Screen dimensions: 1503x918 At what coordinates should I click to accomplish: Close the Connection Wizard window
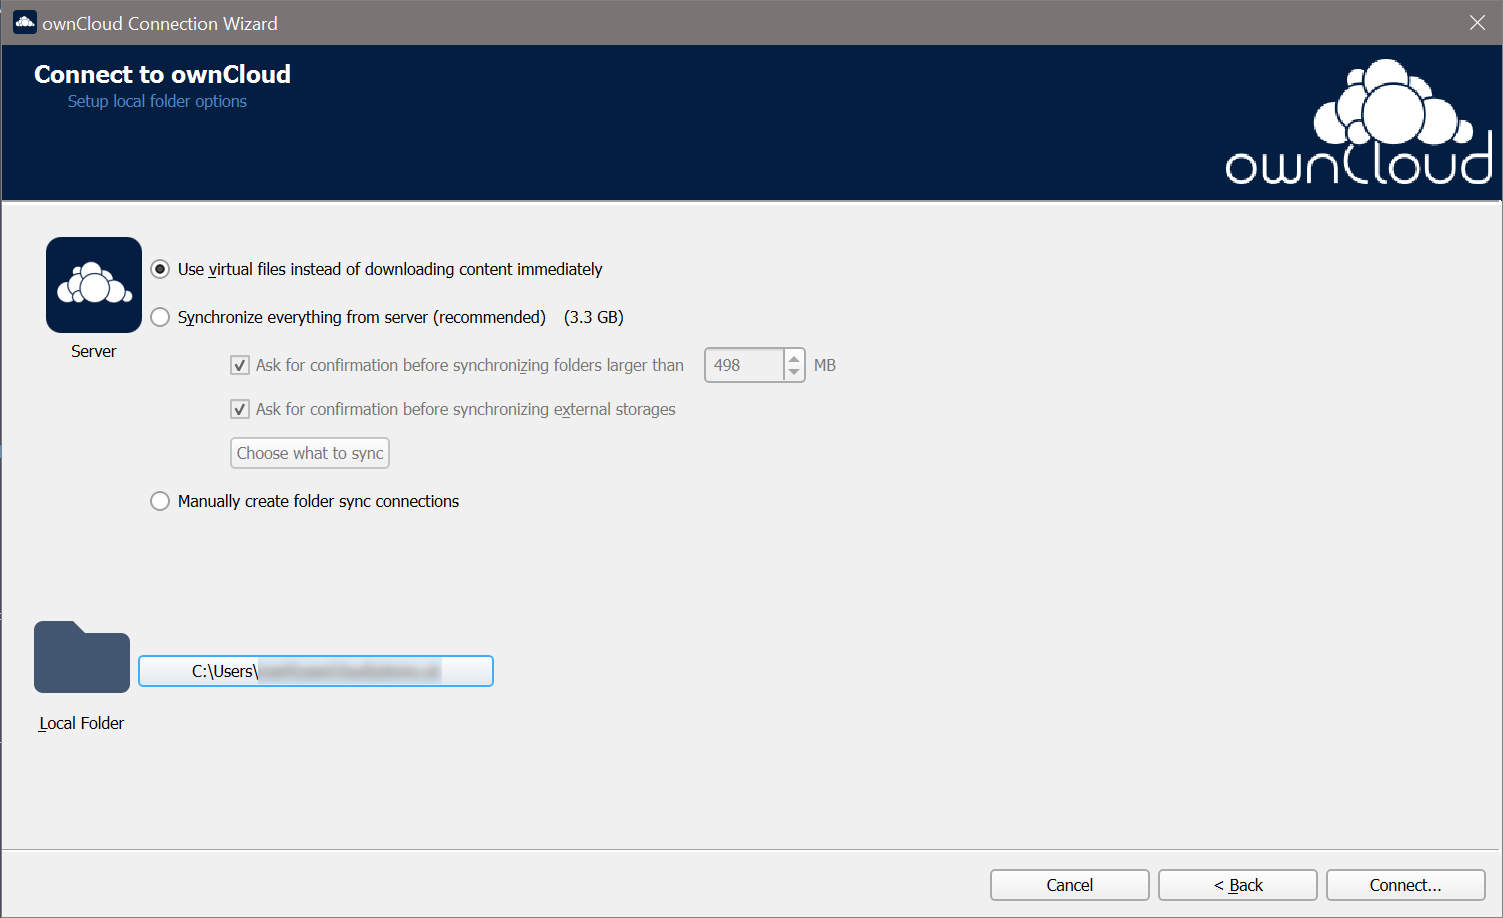(x=1477, y=22)
